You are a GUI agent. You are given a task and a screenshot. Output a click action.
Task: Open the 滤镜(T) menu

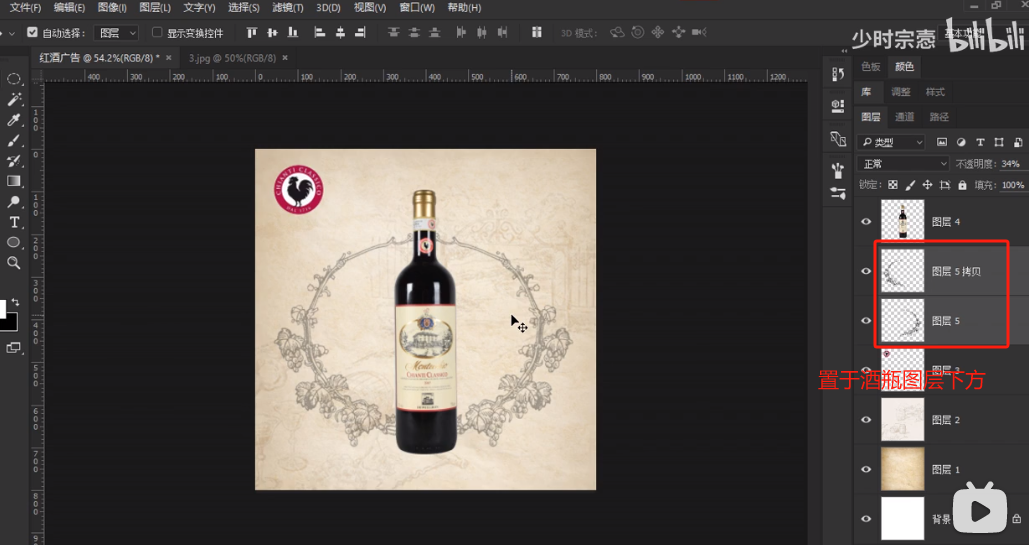pos(287,8)
